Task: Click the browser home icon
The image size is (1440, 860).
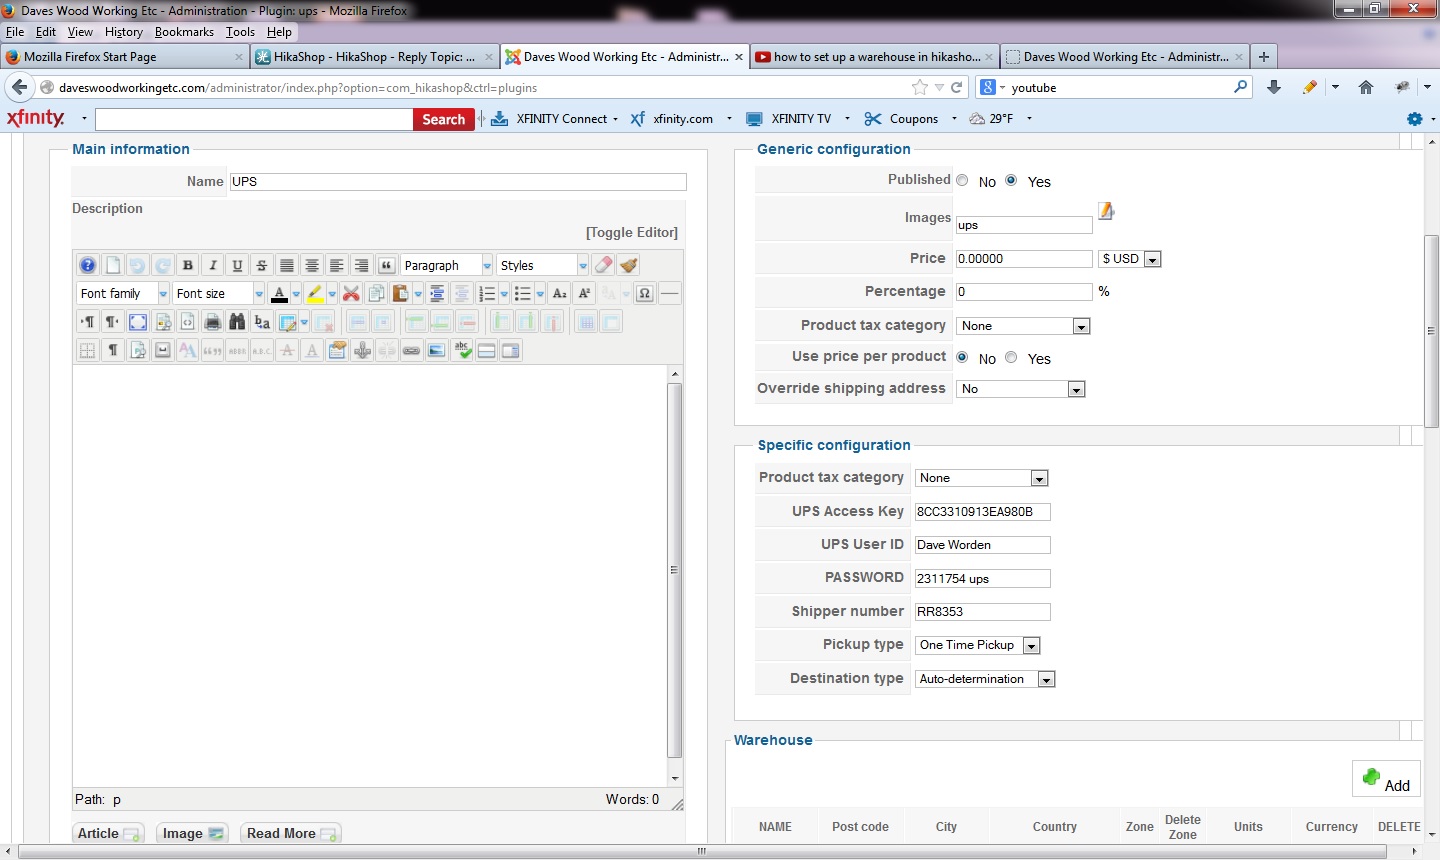Action: click(1366, 87)
